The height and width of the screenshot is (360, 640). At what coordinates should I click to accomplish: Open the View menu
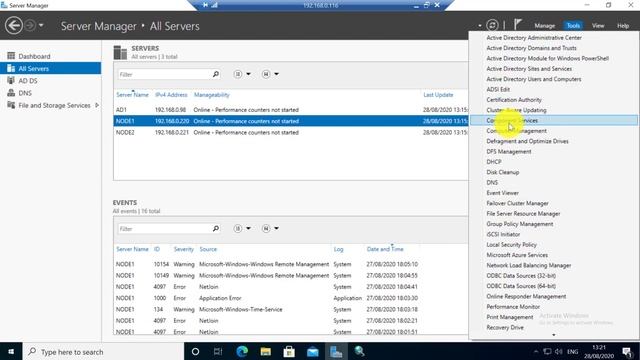(598, 26)
